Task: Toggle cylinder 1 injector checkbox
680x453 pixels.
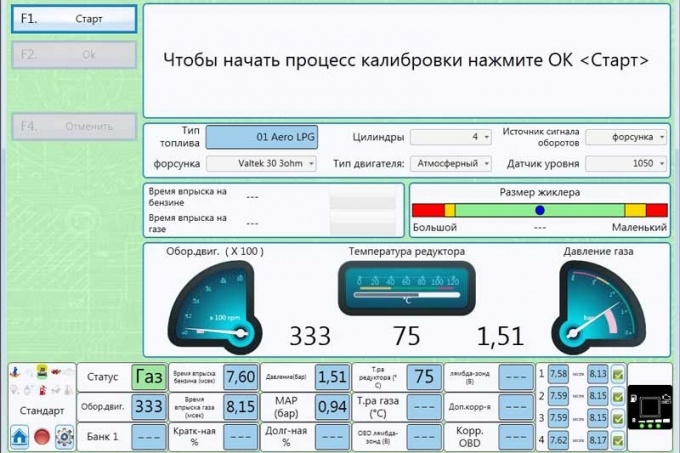Action: (618, 374)
